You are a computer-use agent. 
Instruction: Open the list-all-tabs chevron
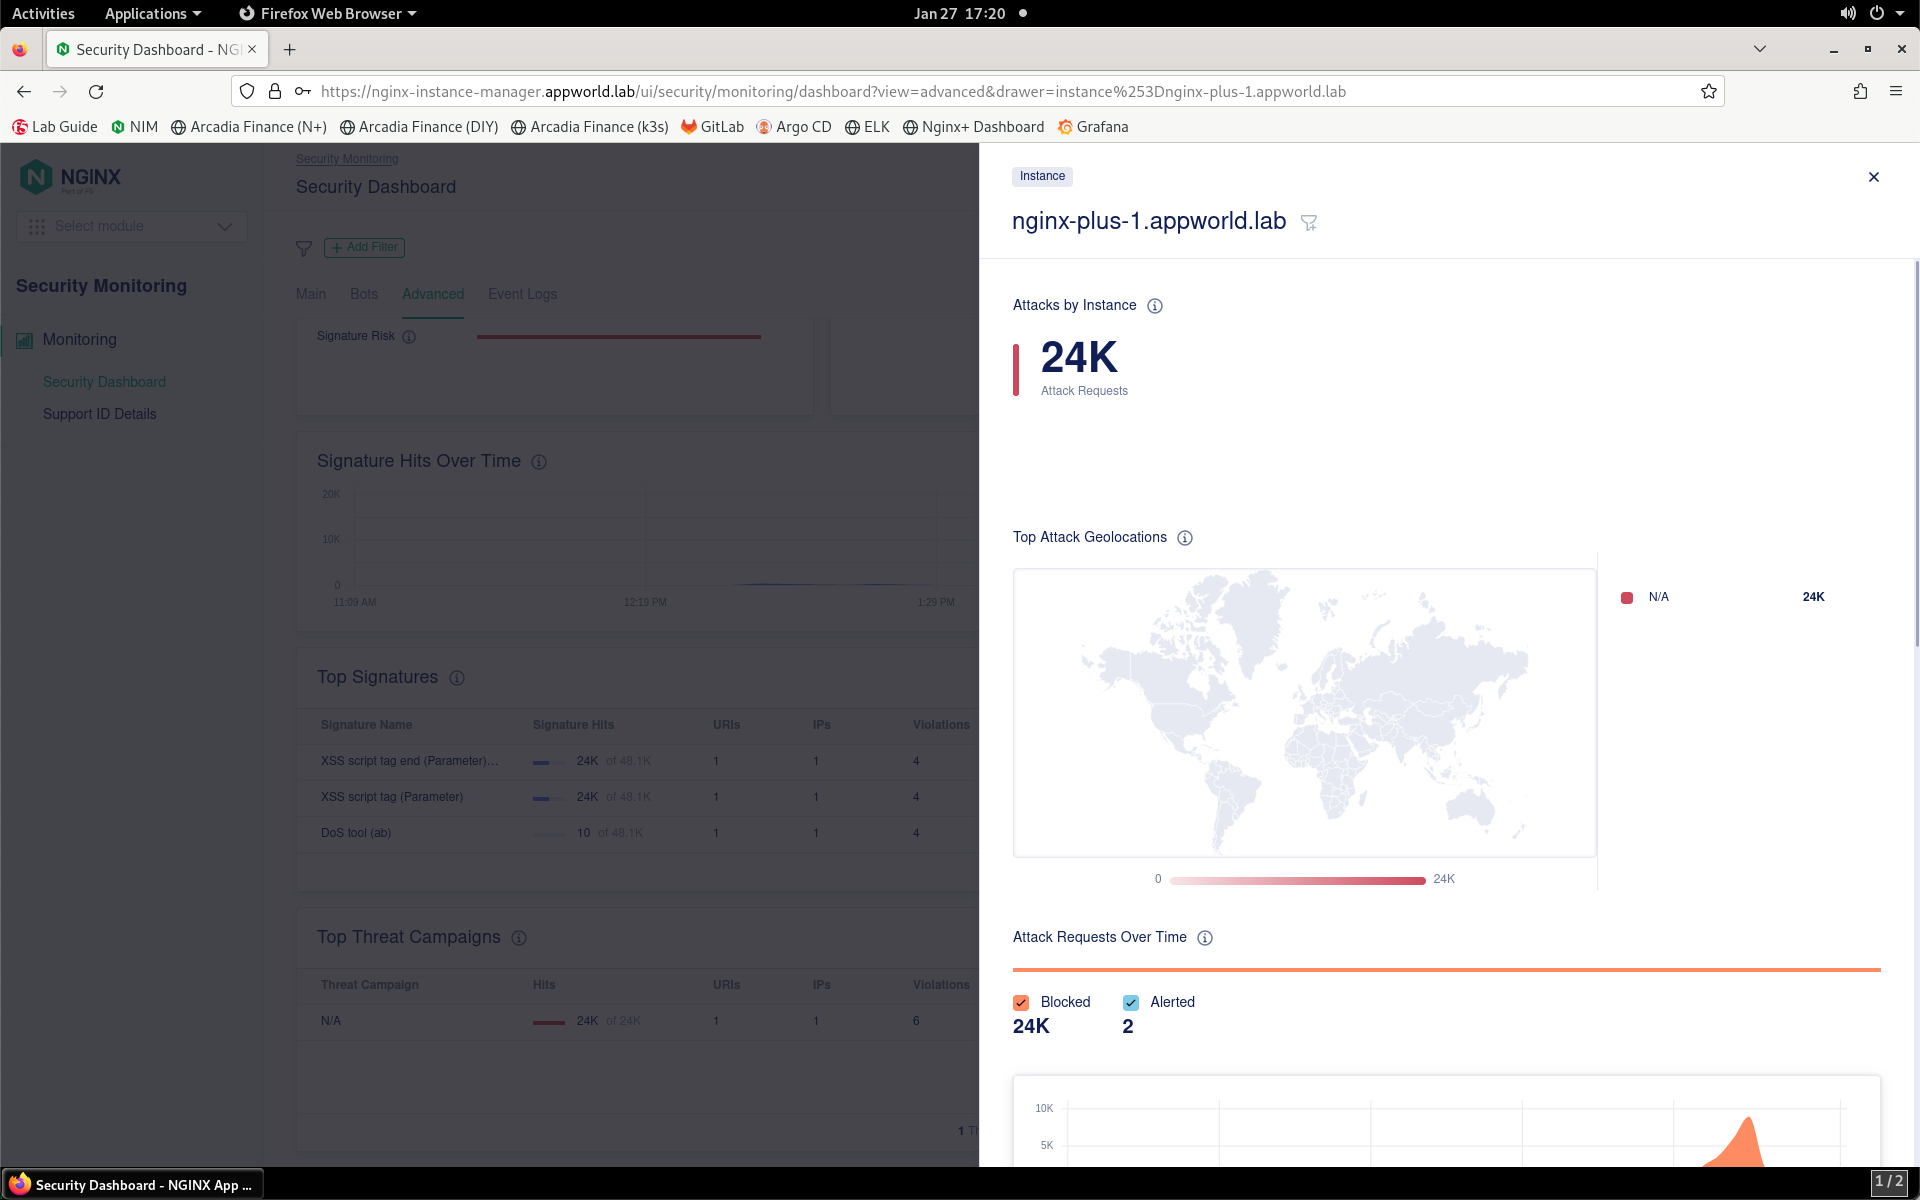1760,49
